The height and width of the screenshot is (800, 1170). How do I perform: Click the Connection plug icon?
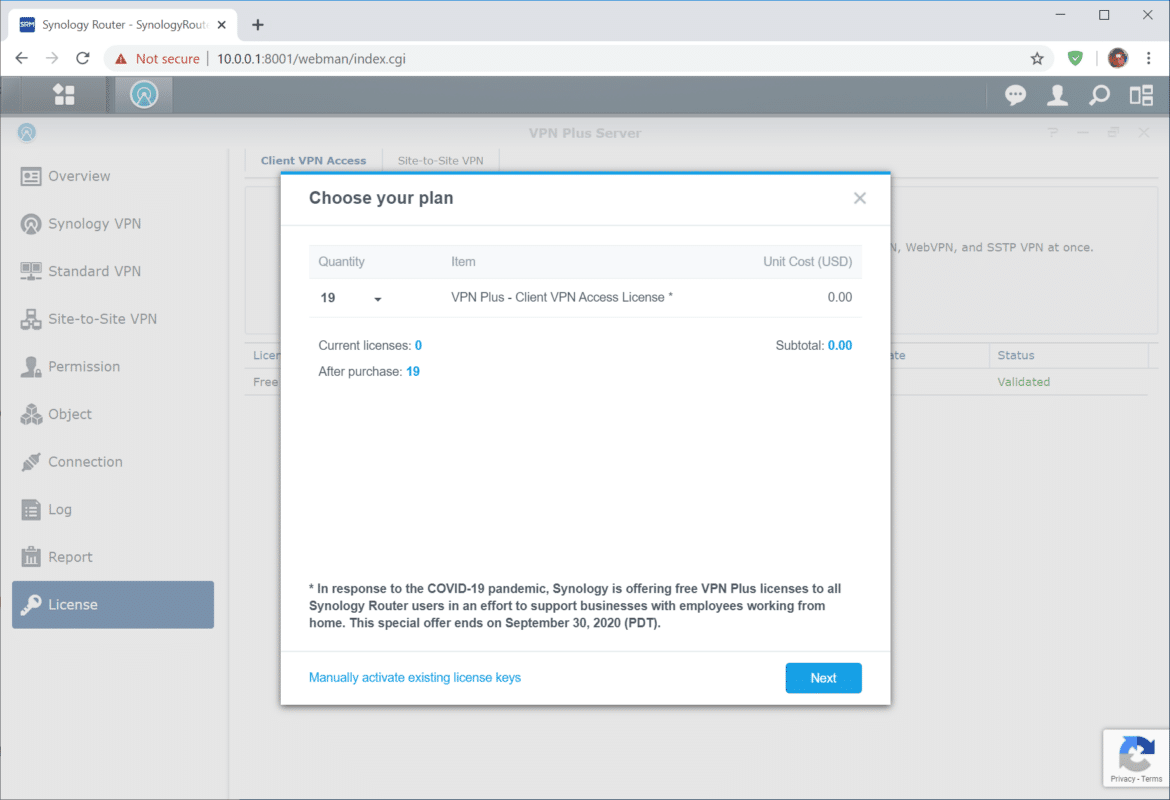coord(31,462)
